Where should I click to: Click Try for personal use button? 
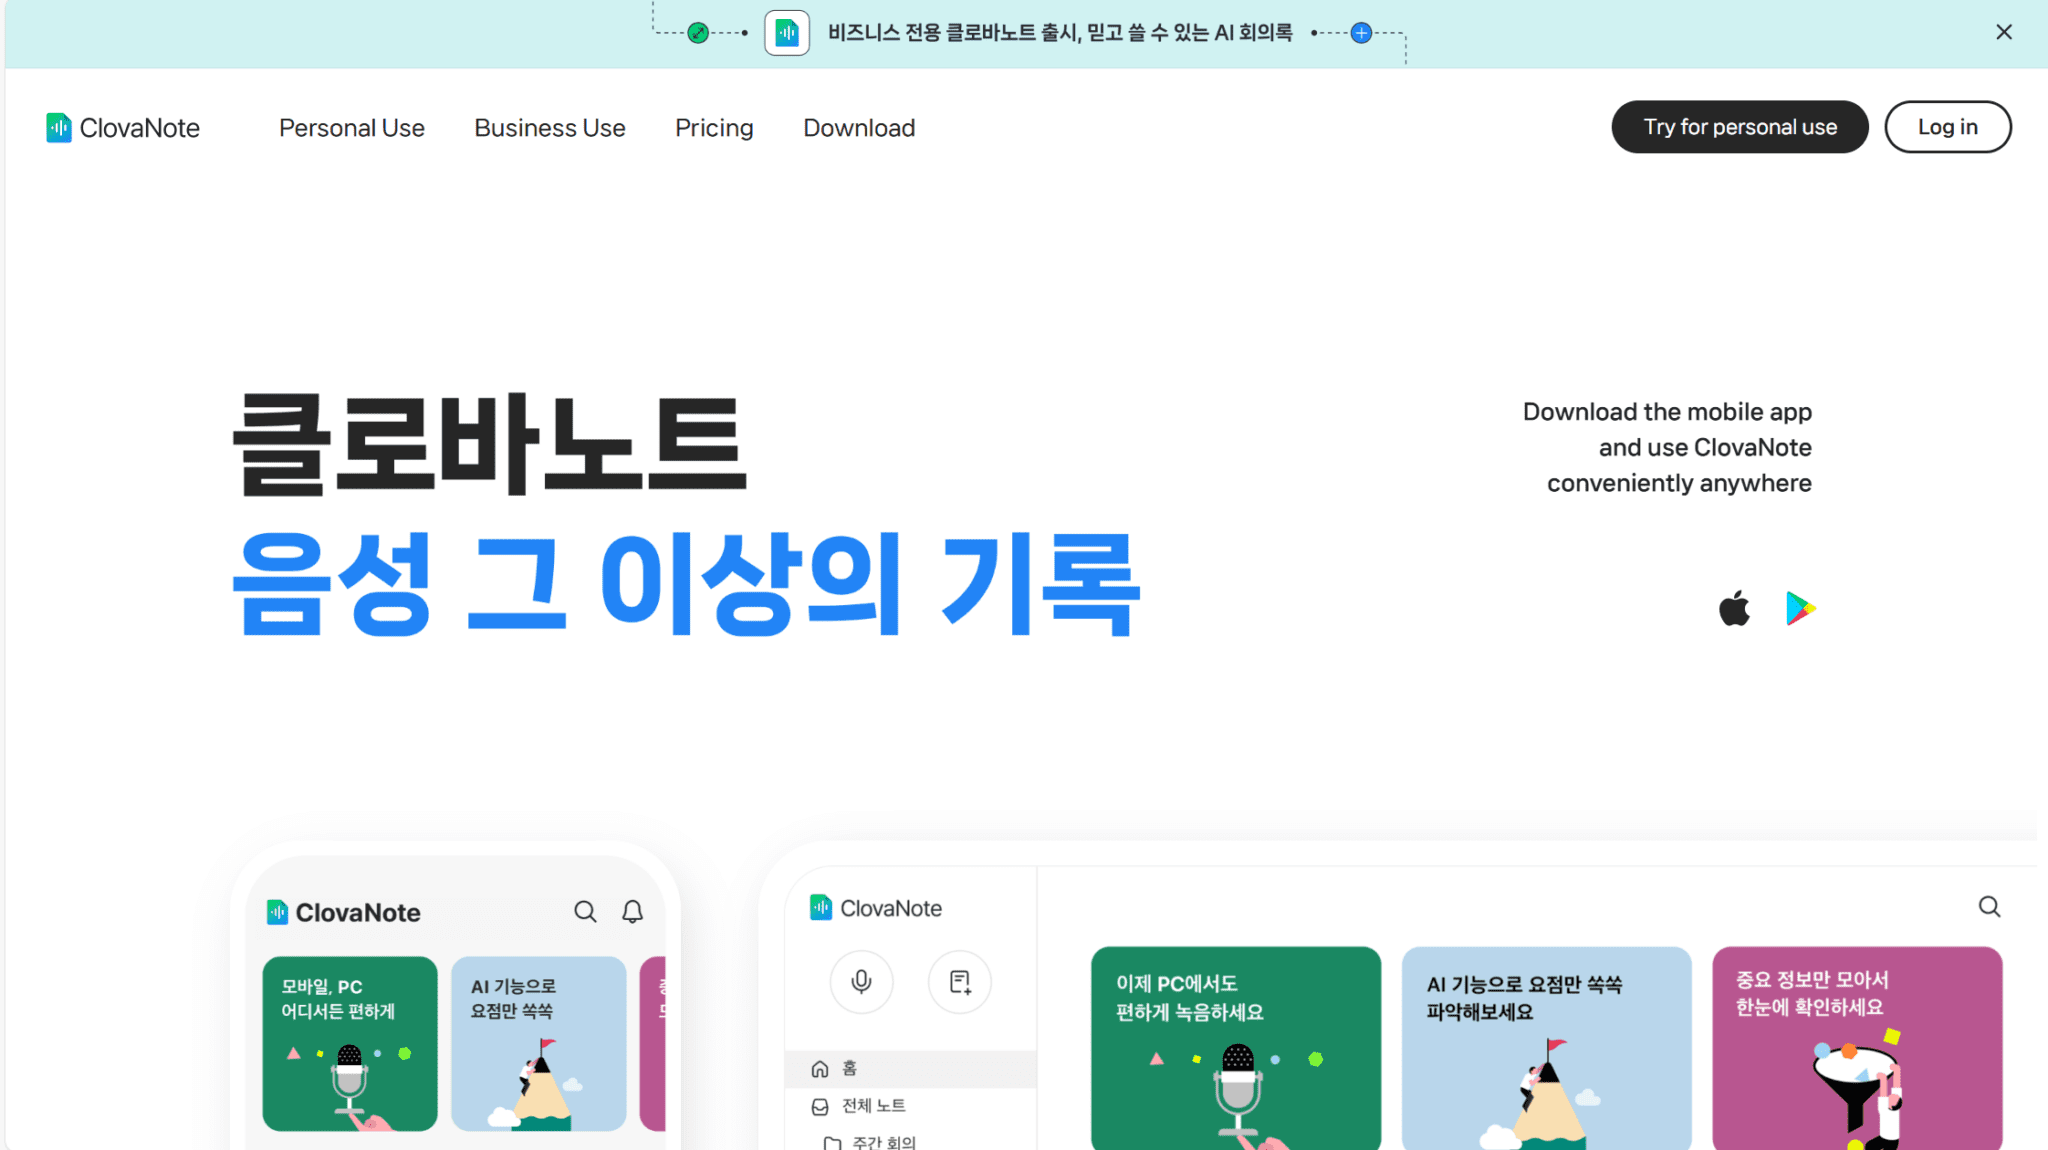click(x=1740, y=127)
